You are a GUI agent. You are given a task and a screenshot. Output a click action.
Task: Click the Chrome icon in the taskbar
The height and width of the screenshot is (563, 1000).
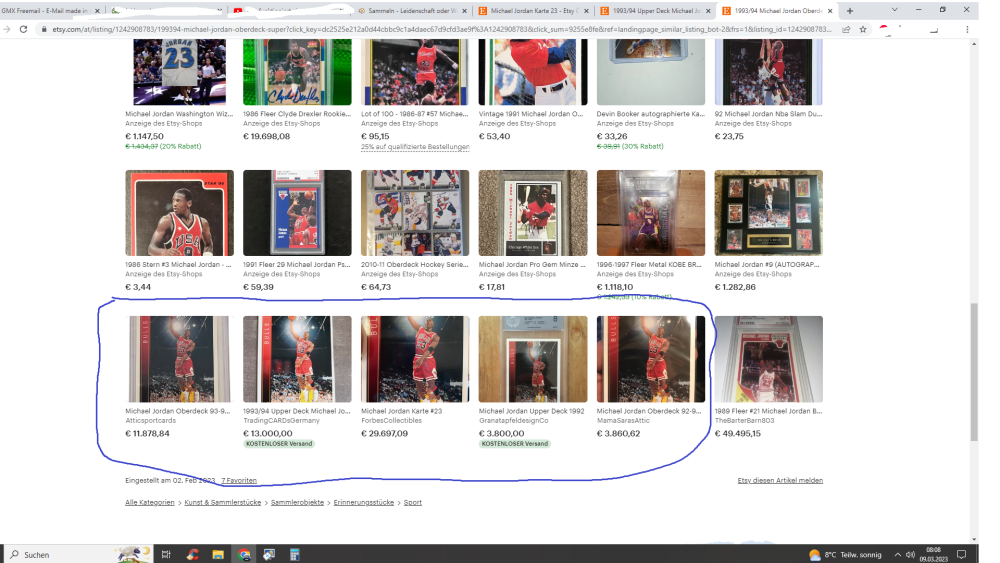tap(244, 554)
